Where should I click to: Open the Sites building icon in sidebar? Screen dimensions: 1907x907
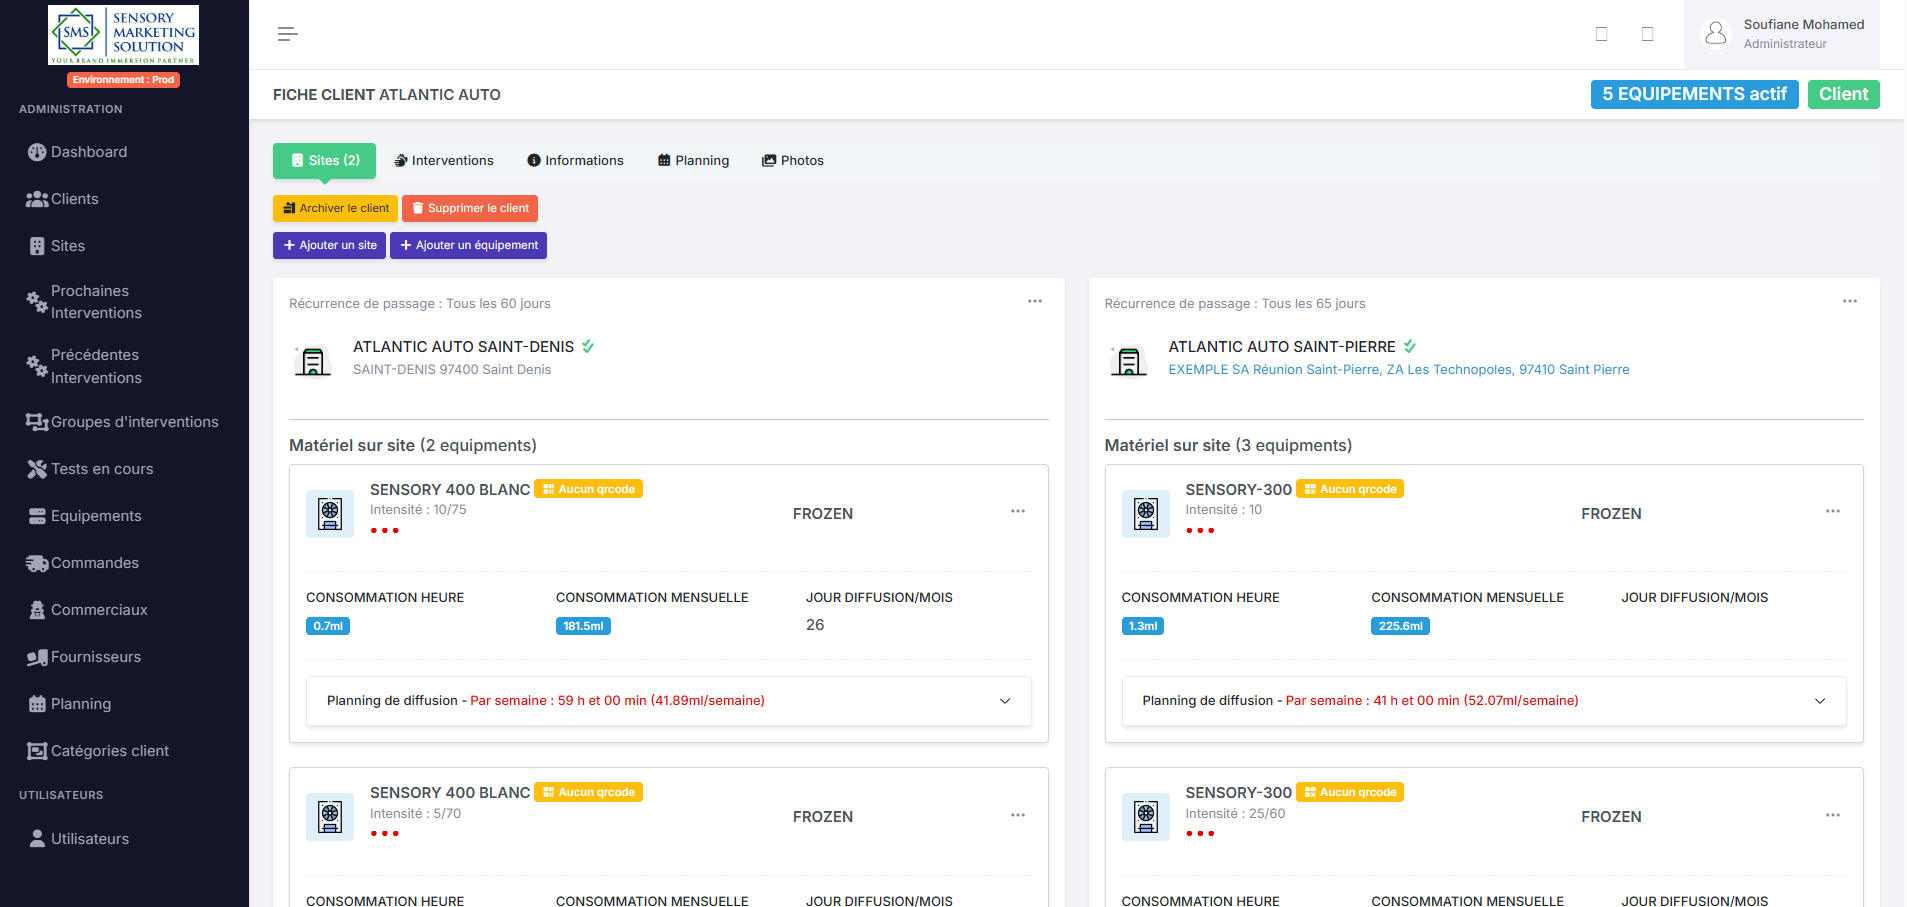[x=37, y=246]
